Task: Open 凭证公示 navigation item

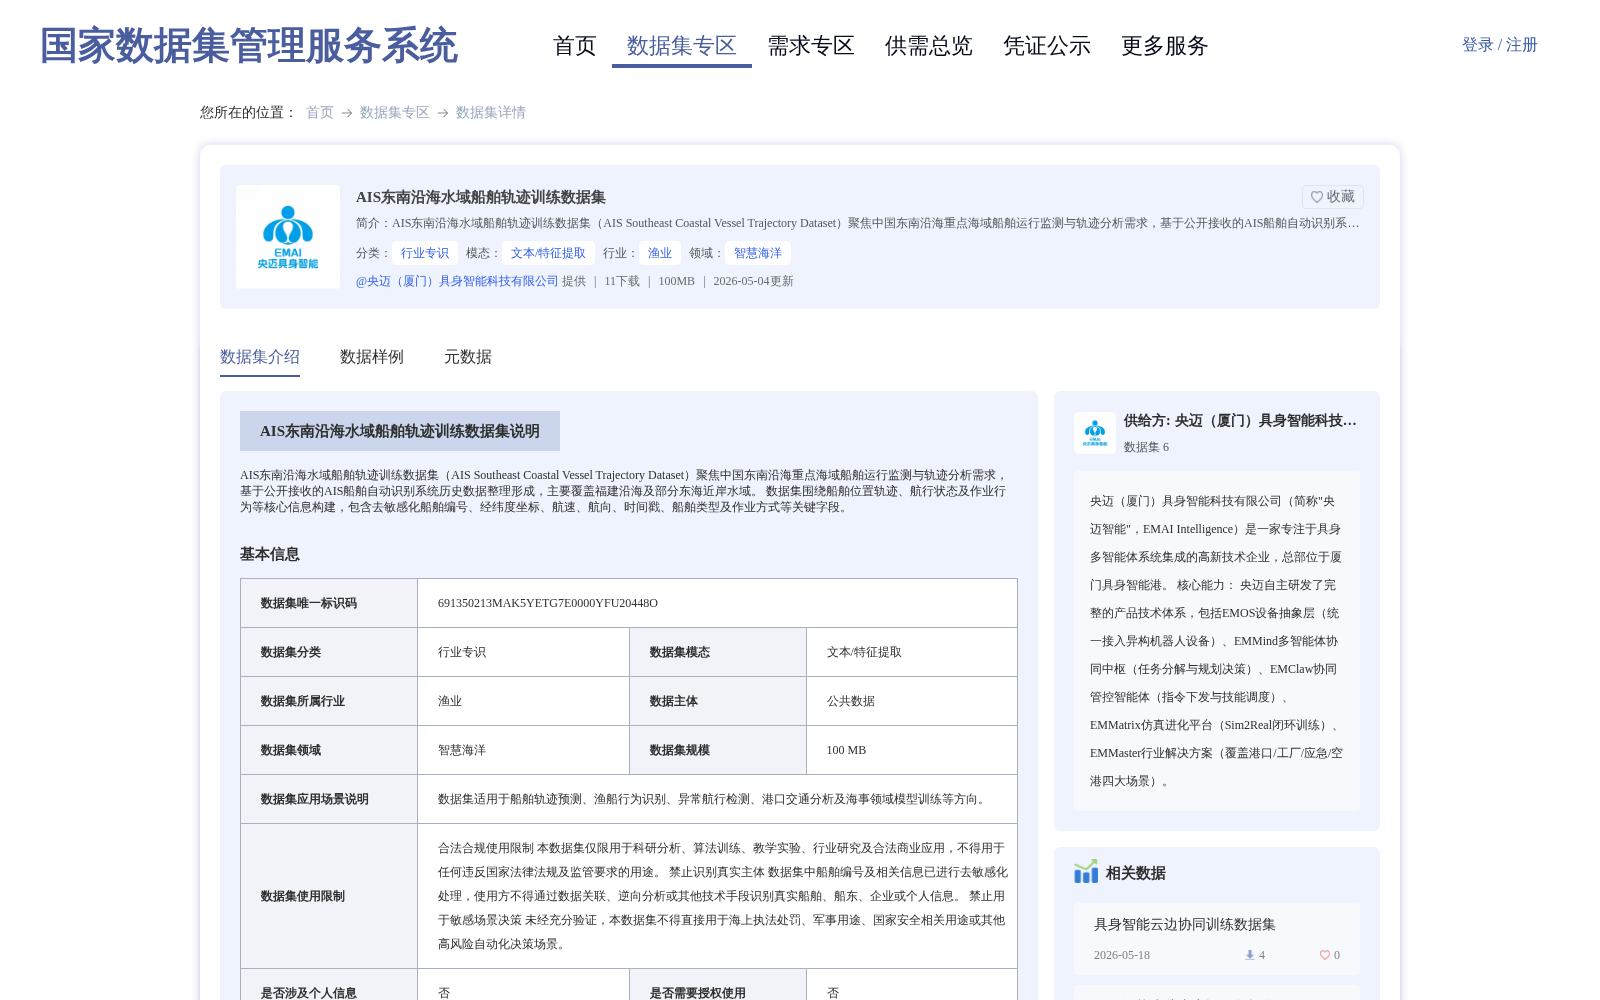Action: click(x=1047, y=46)
